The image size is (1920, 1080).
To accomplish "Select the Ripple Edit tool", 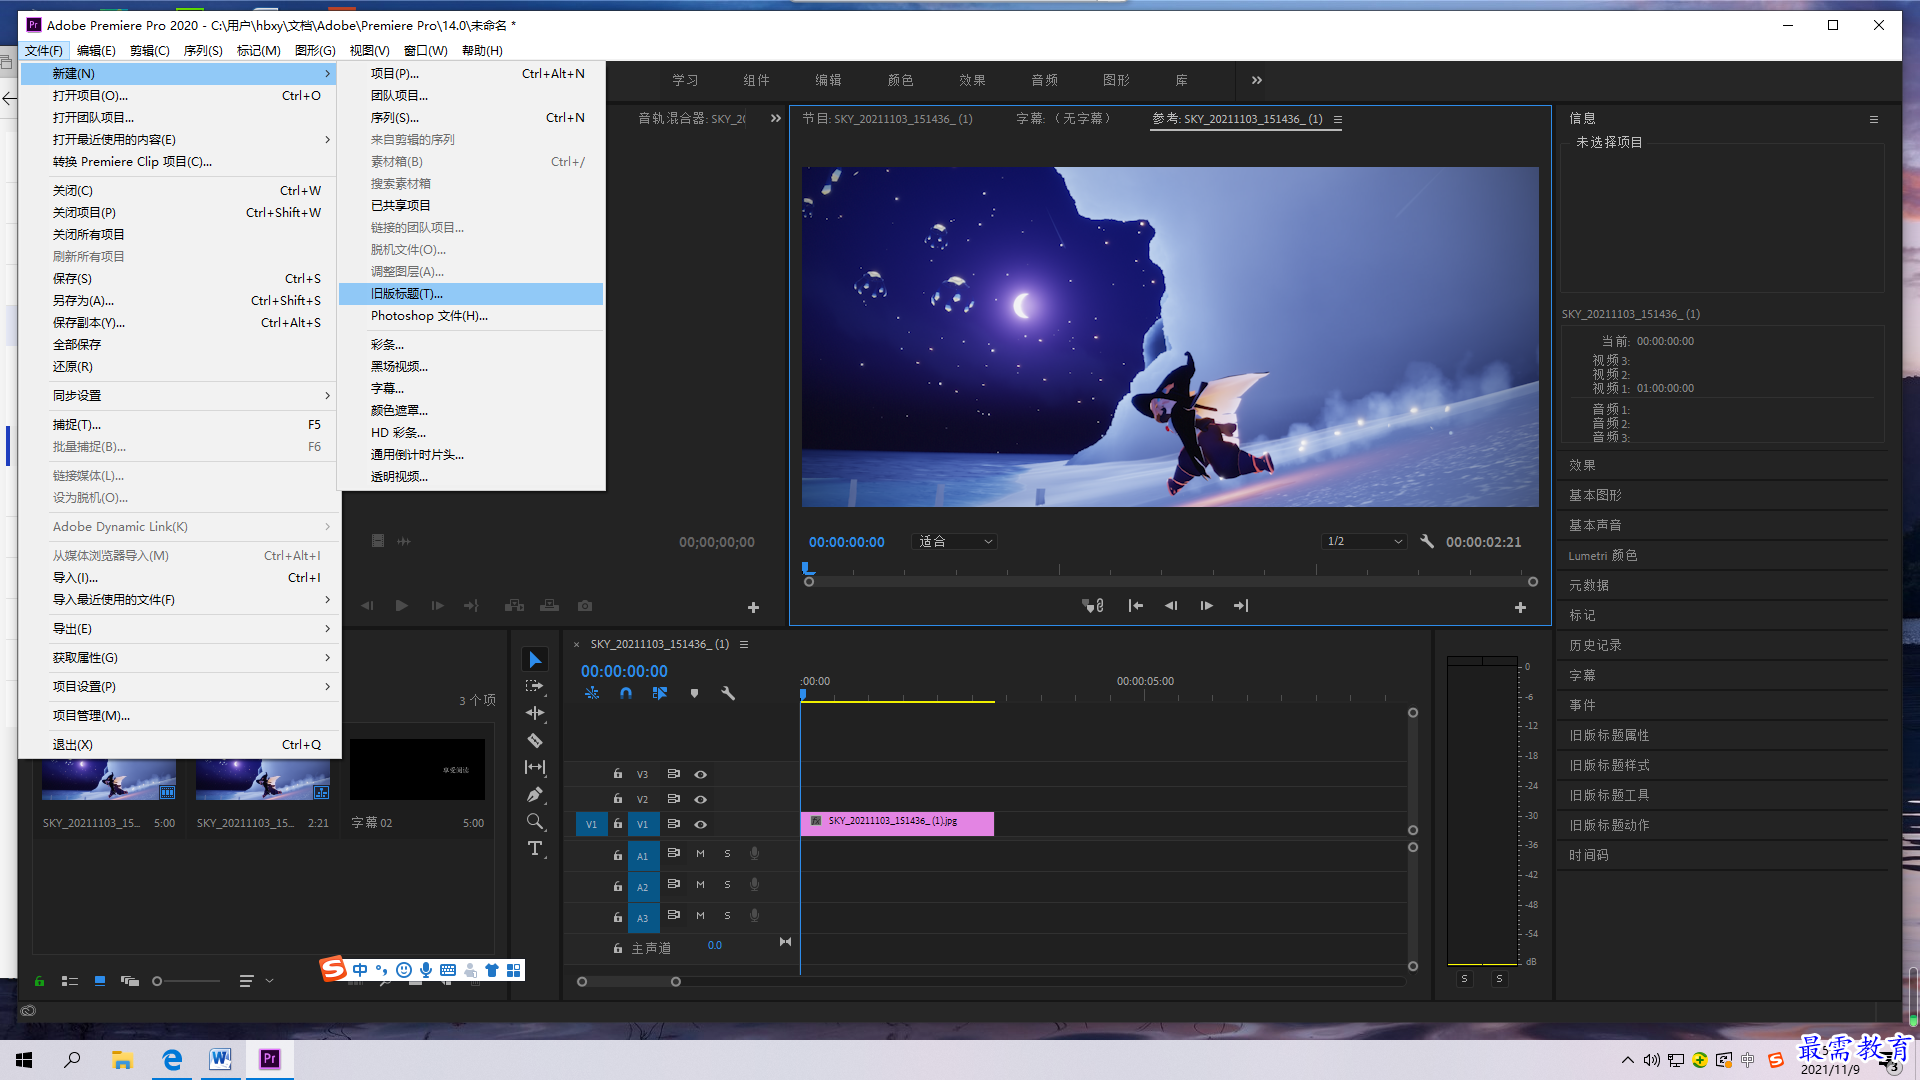I will point(535,713).
